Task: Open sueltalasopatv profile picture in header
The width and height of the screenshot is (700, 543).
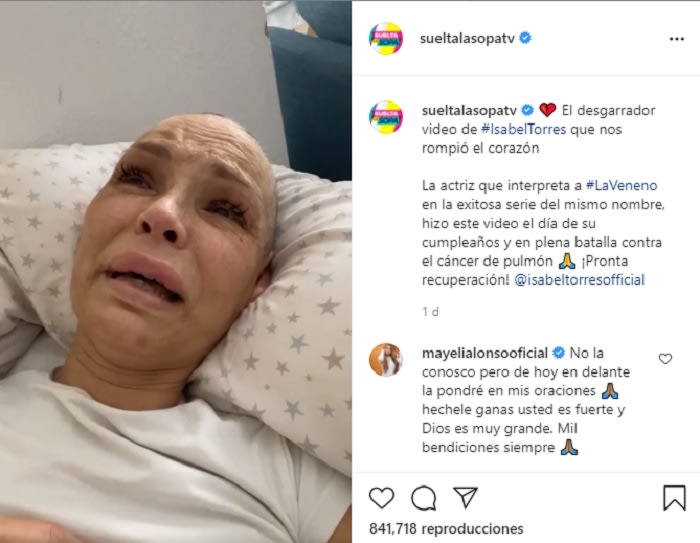Action: point(386,38)
